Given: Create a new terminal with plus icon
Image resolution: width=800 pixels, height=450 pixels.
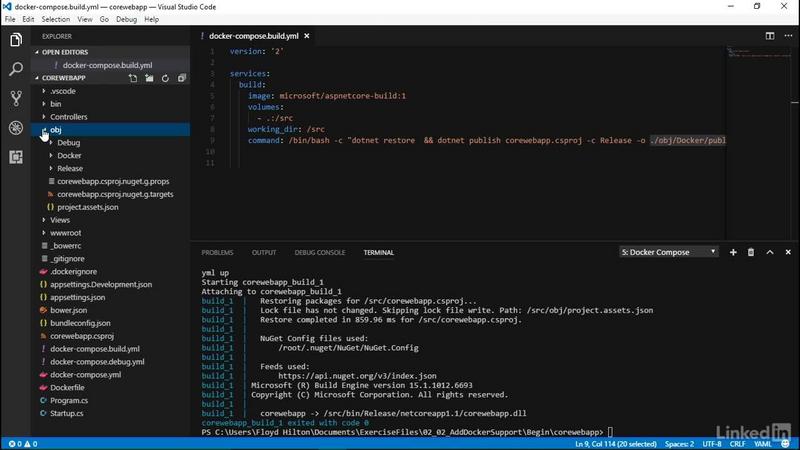Looking at the screenshot, I should [x=733, y=252].
